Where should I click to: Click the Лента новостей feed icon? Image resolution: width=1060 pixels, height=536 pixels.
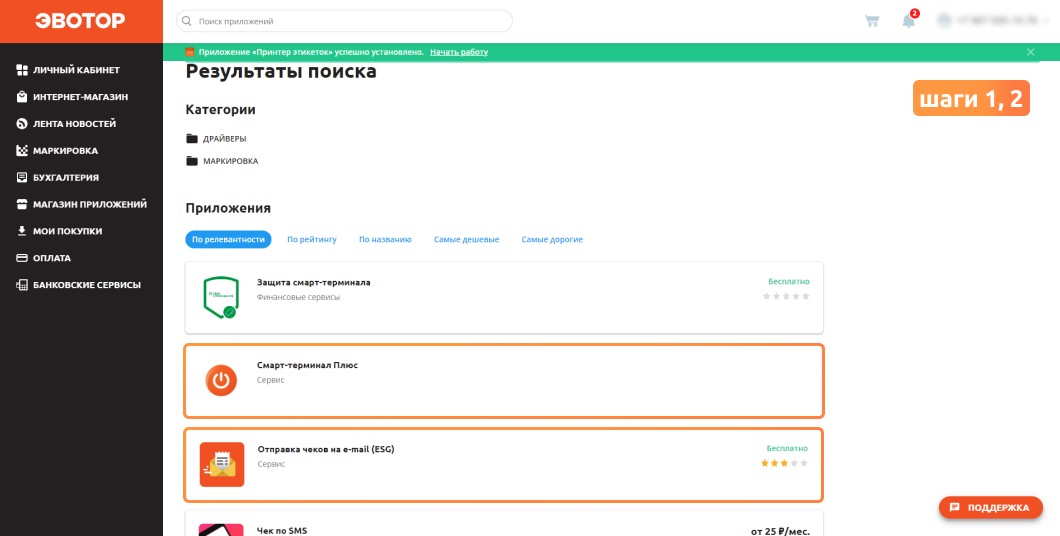click(x=22, y=124)
